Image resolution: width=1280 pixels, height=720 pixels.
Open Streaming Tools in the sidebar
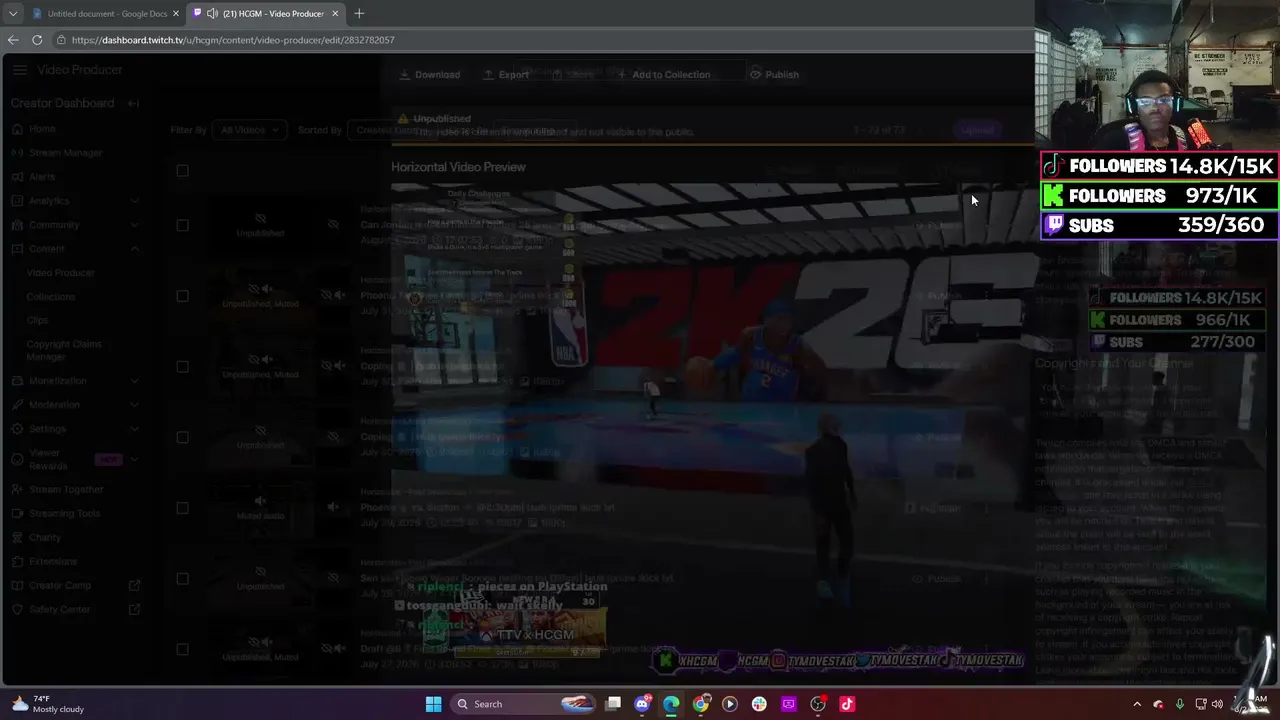click(x=64, y=514)
